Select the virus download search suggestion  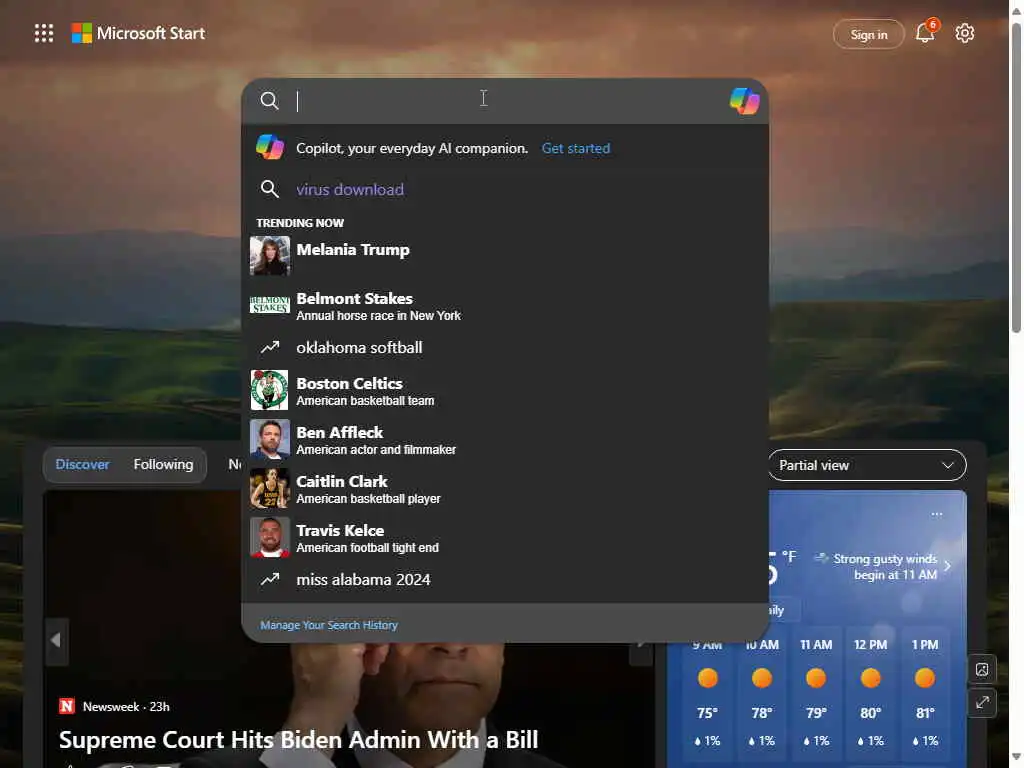pos(505,189)
